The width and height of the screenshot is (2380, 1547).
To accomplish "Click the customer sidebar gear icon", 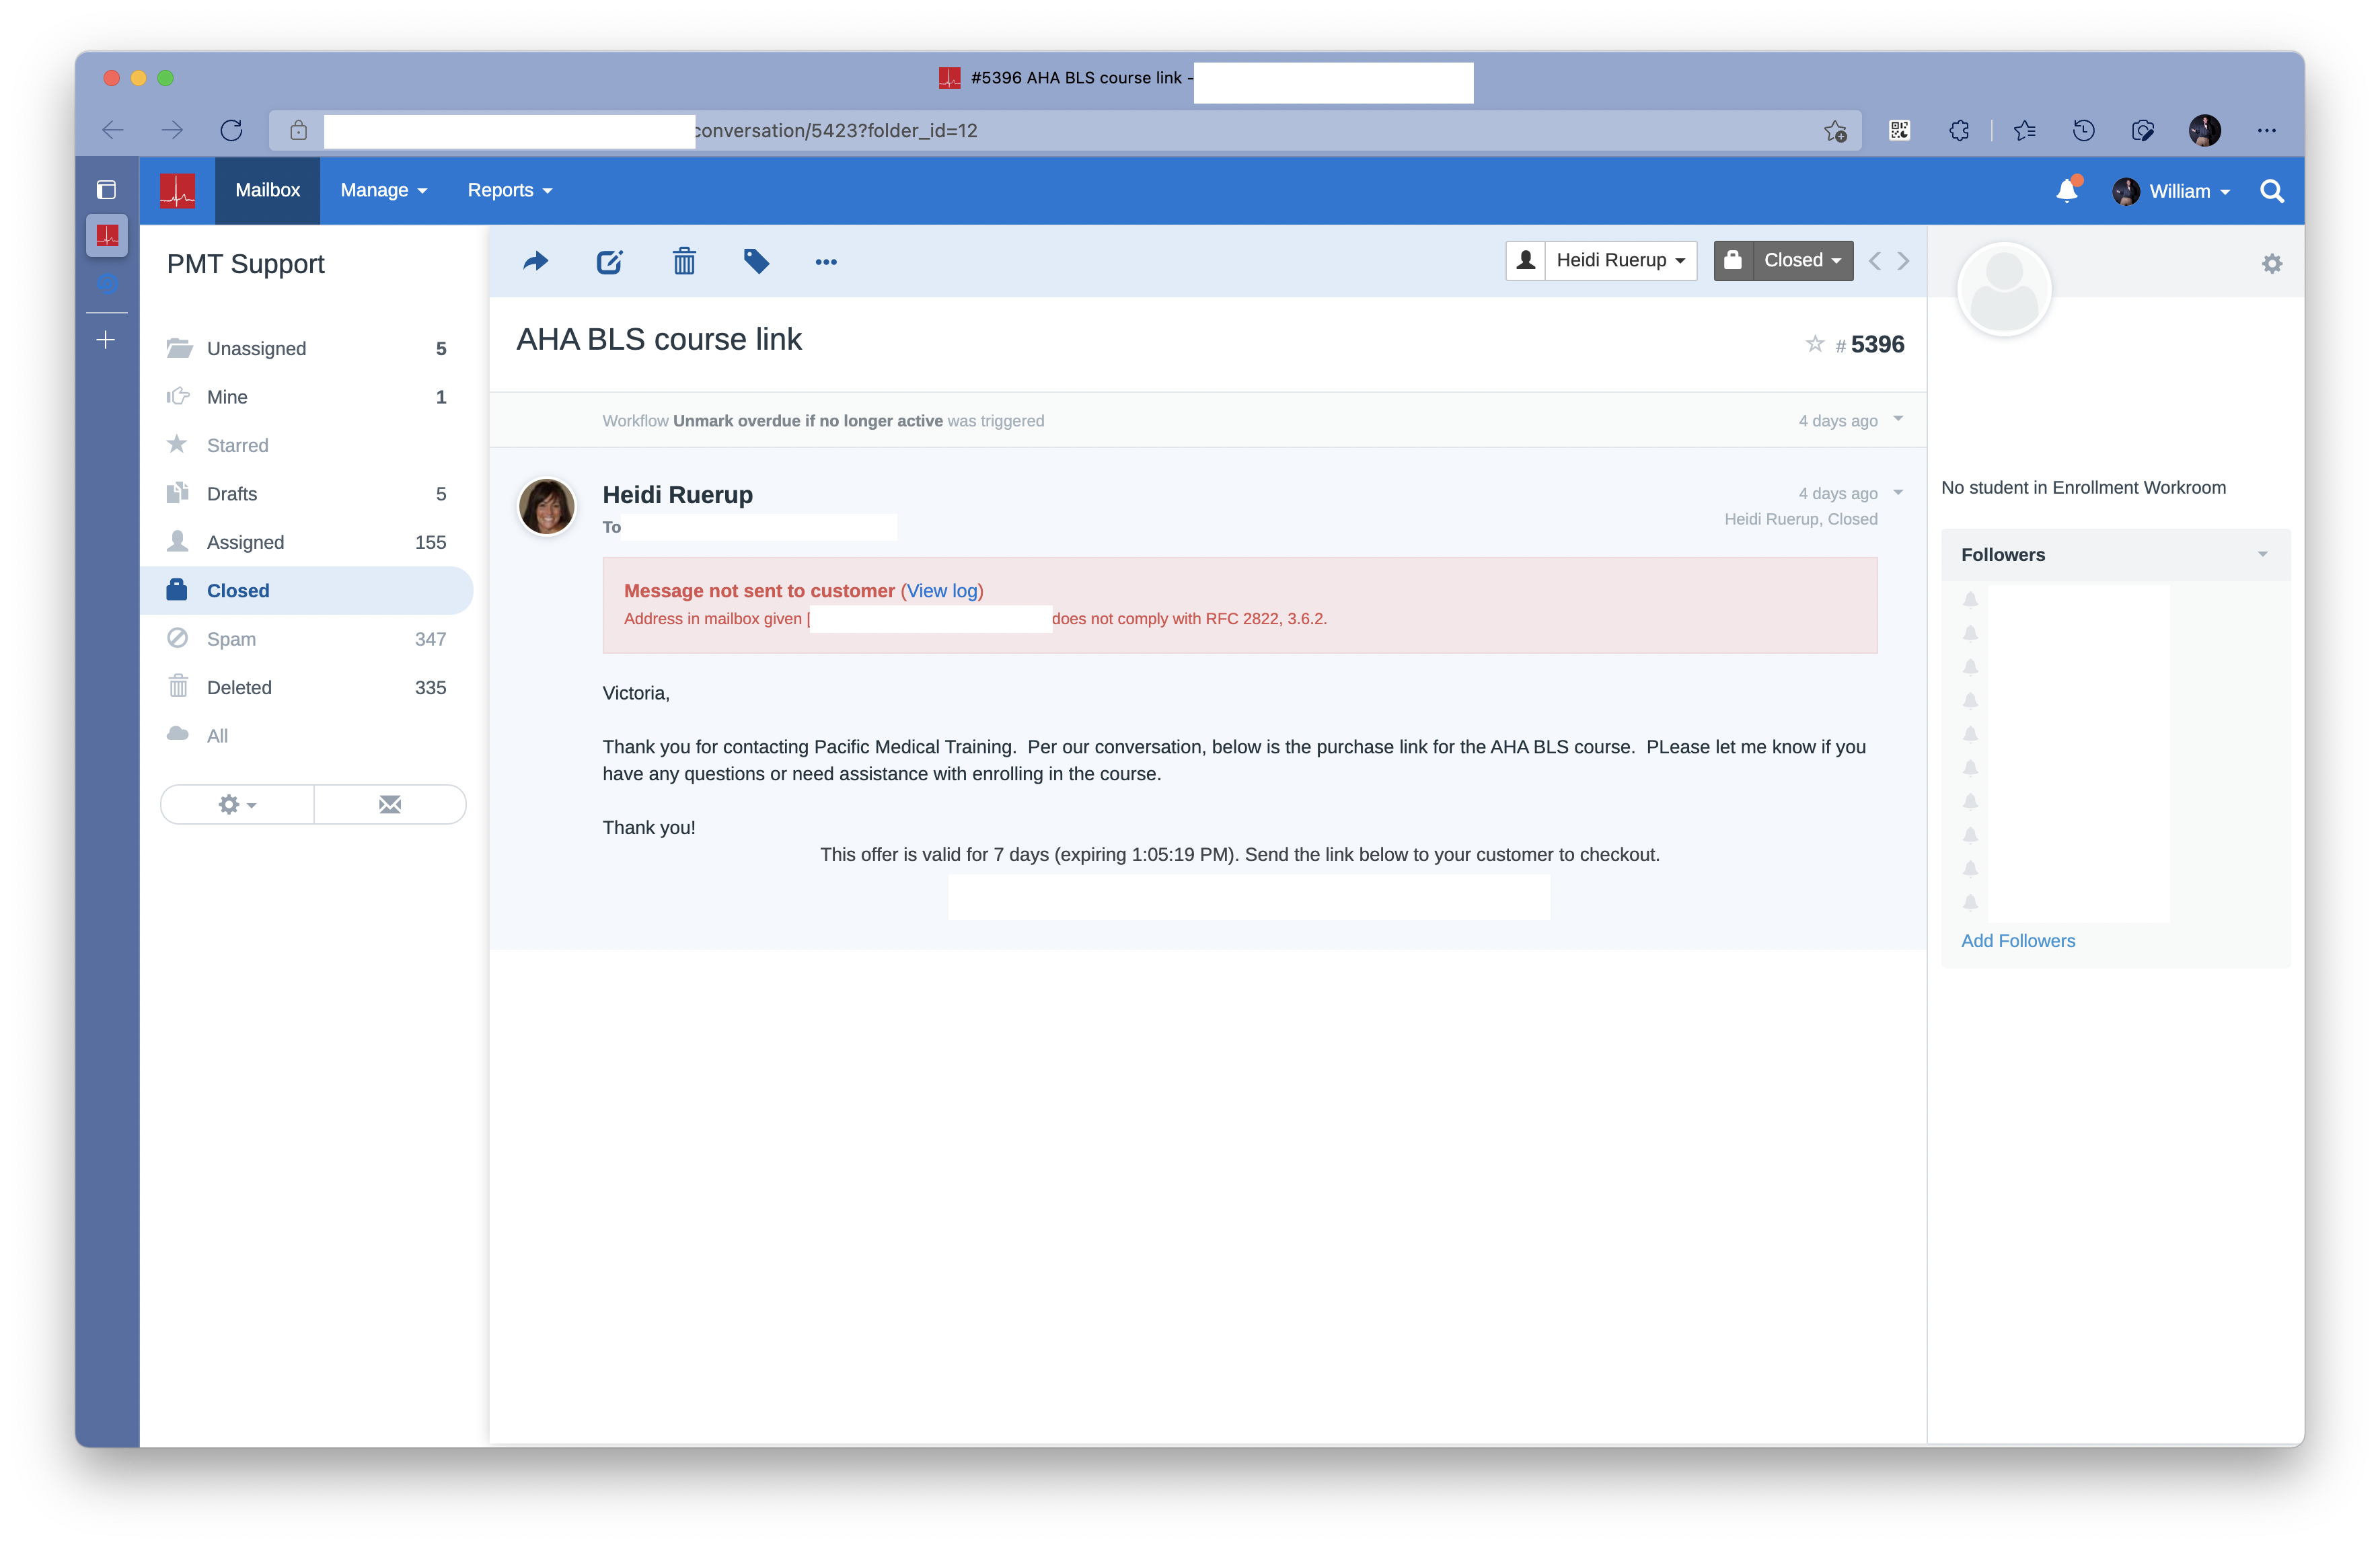I will coord(2272,264).
